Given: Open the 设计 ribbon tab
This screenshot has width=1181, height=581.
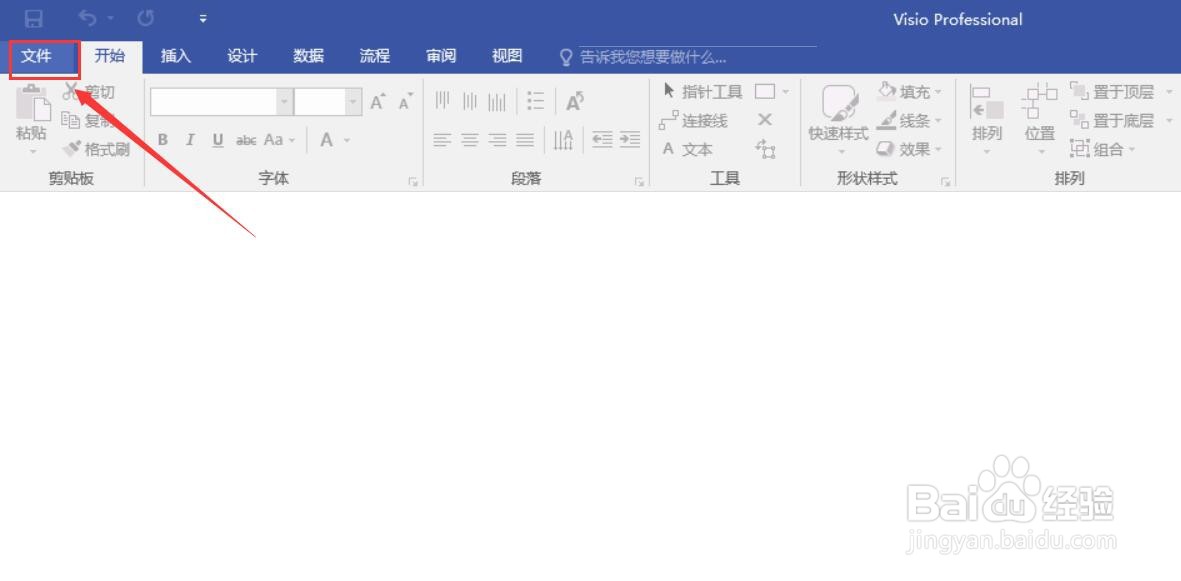Looking at the screenshot, I should 242,57.
